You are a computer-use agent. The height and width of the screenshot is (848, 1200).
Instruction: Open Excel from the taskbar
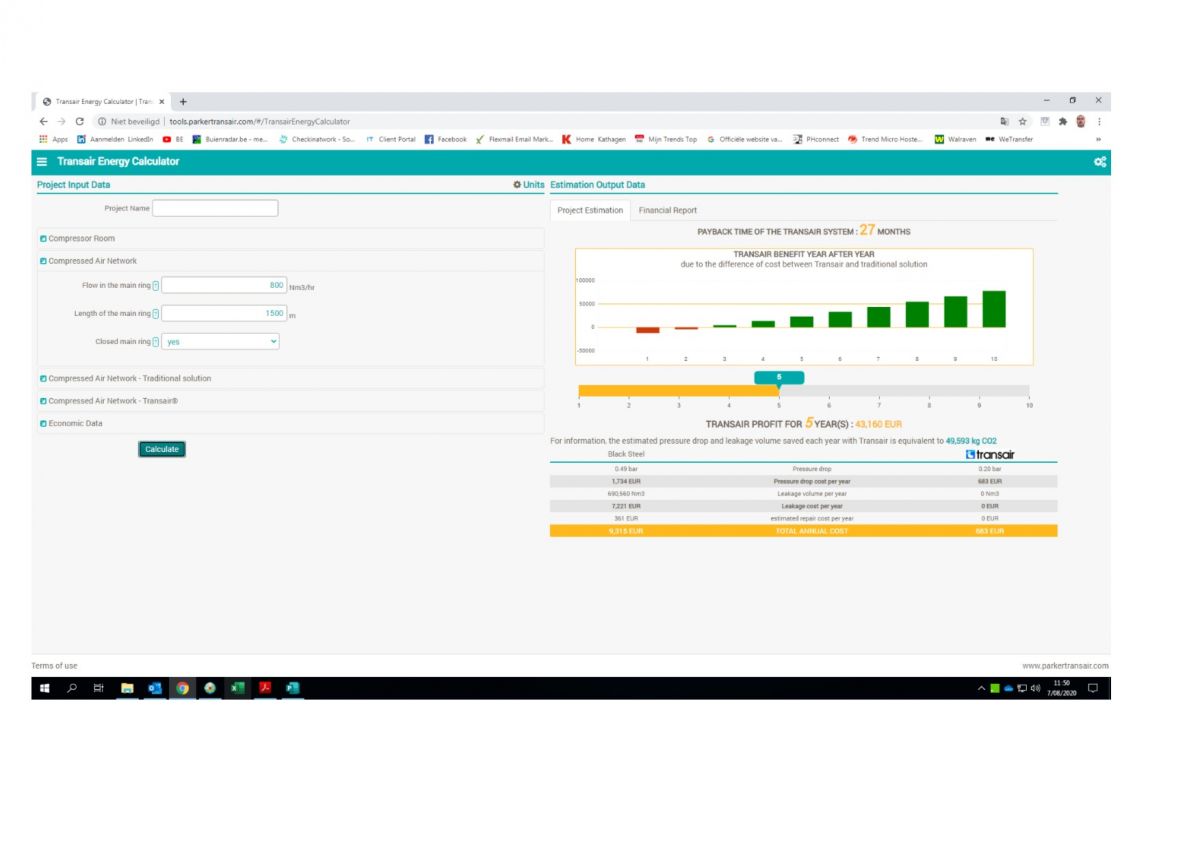click(238, 688)
